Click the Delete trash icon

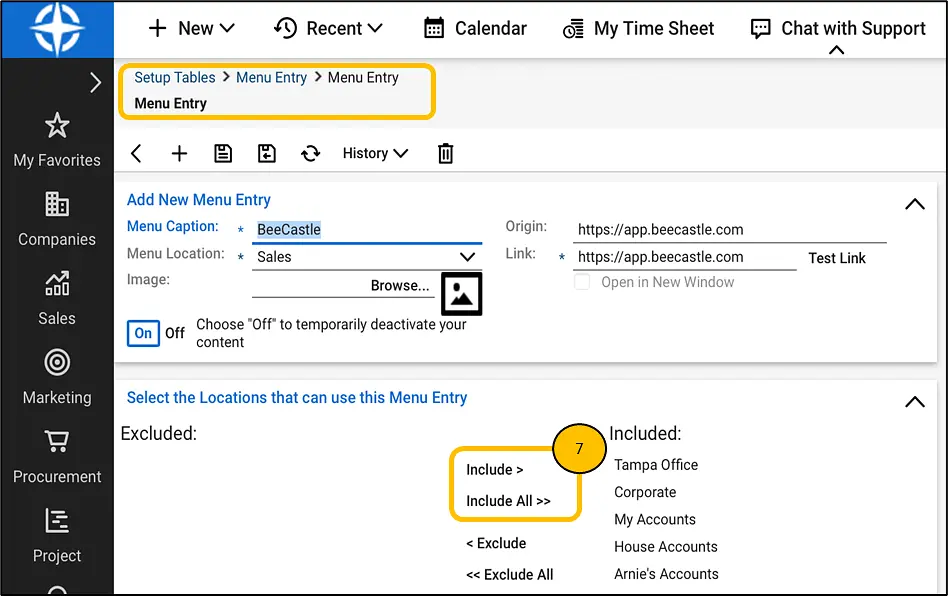[x=446, y=154]
